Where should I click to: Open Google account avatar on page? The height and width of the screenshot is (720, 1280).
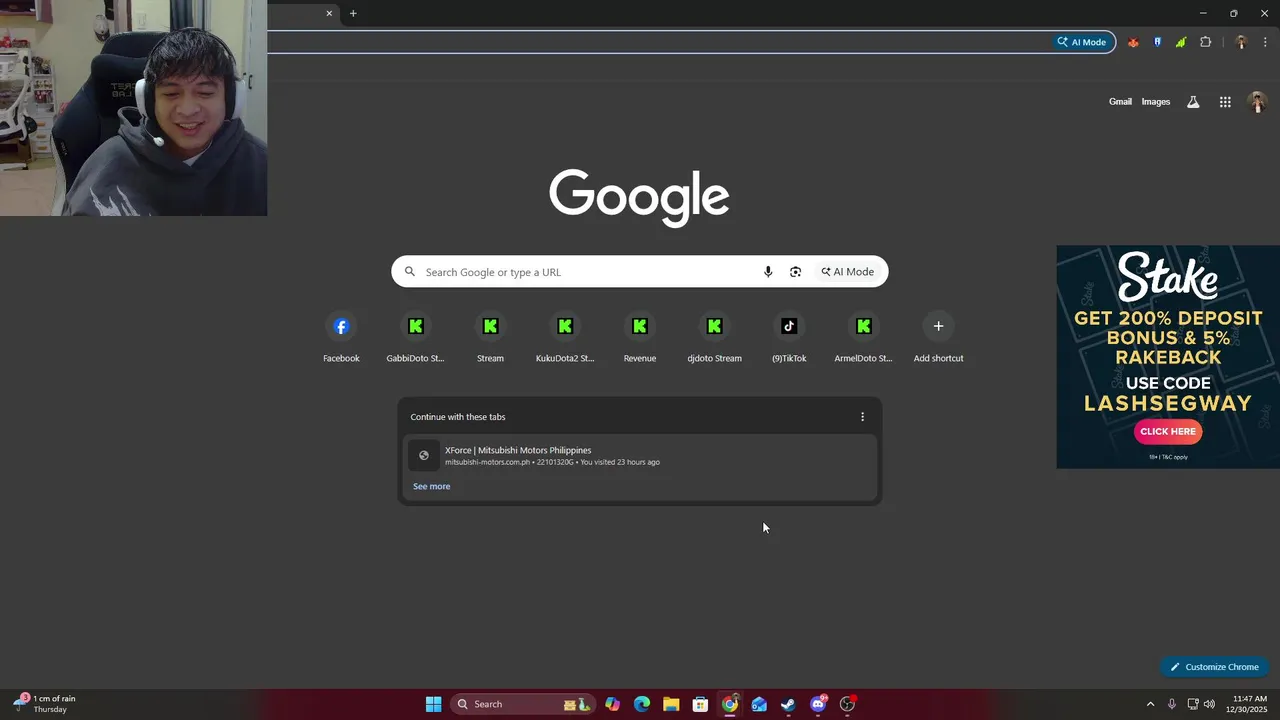coord(1257,102)
